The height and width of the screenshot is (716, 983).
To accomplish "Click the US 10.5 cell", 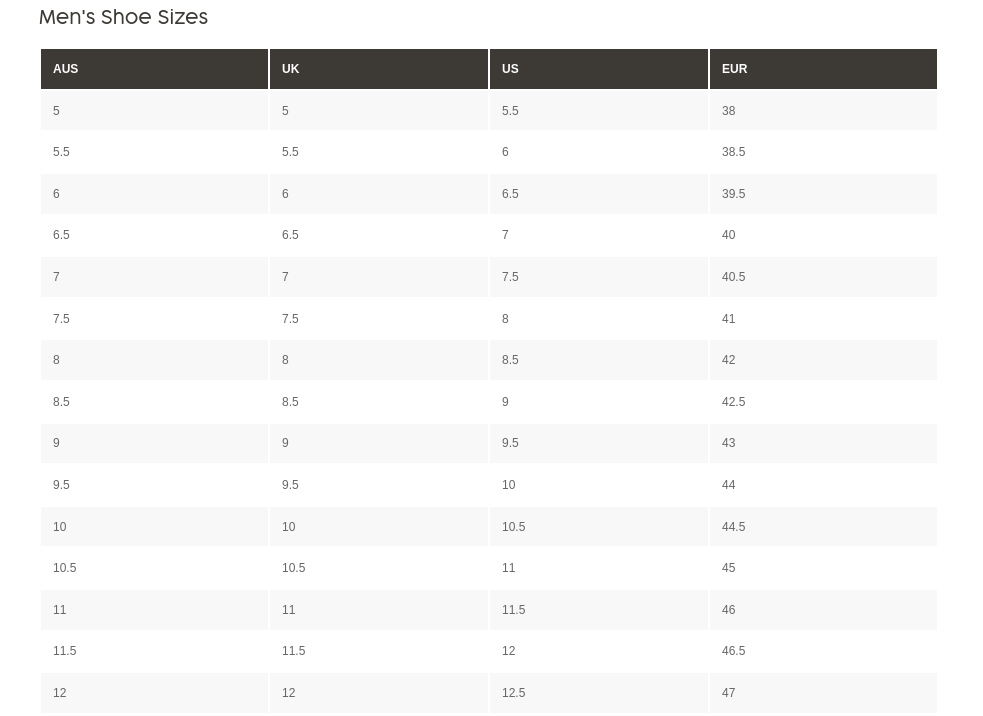I will tap(599, 527).
